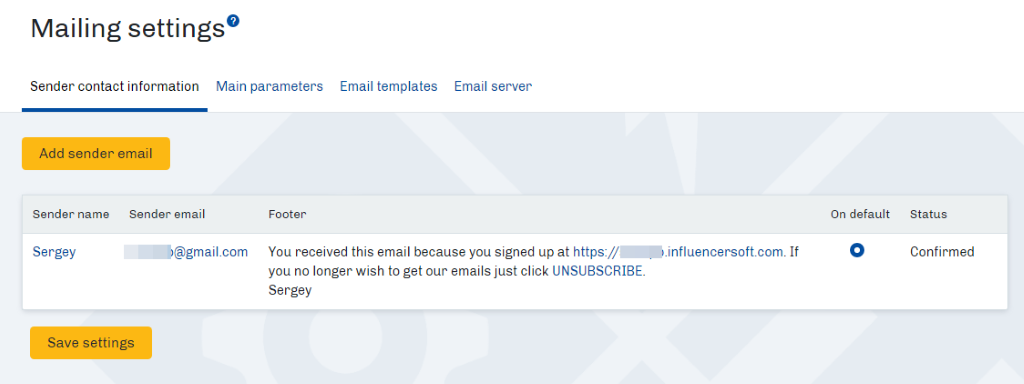Click the Confirmed status text
The width and height of the screenshot is (1024, 384).
(x=942, y=252)
